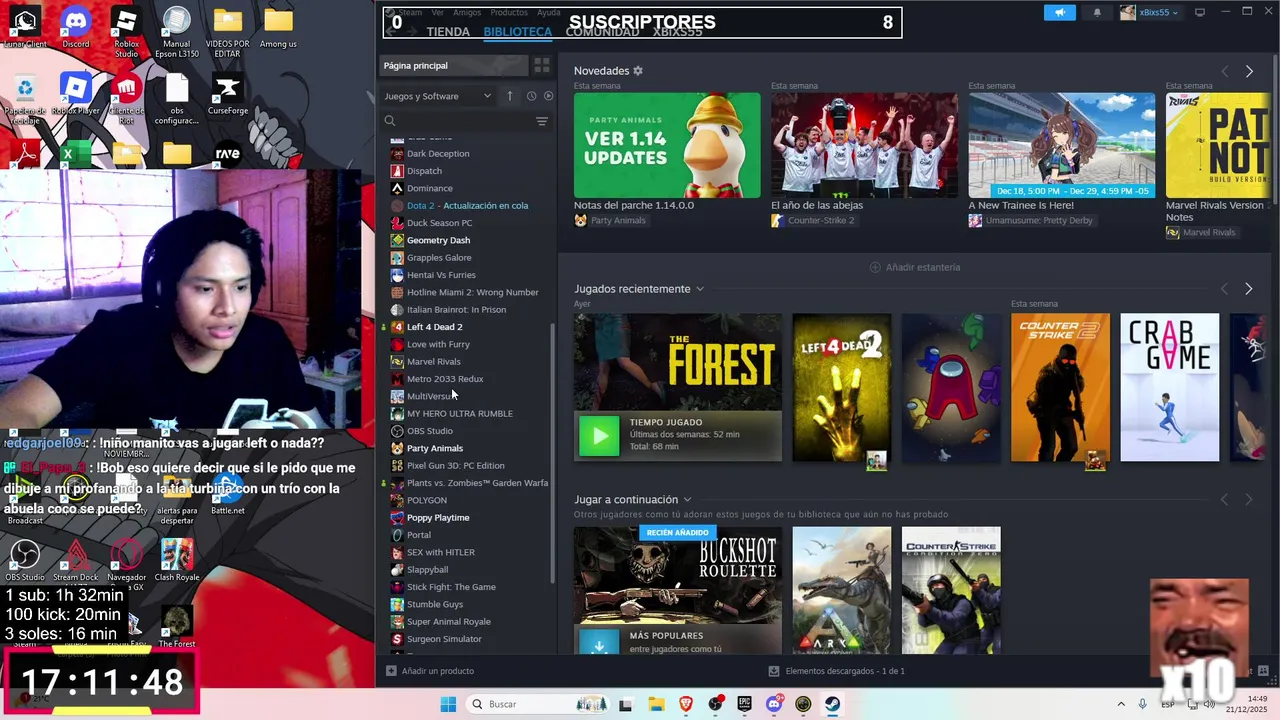Select Crab Game cover art
The width and height of the screenshot is (1280, 720).
[x=1169, y=388]
